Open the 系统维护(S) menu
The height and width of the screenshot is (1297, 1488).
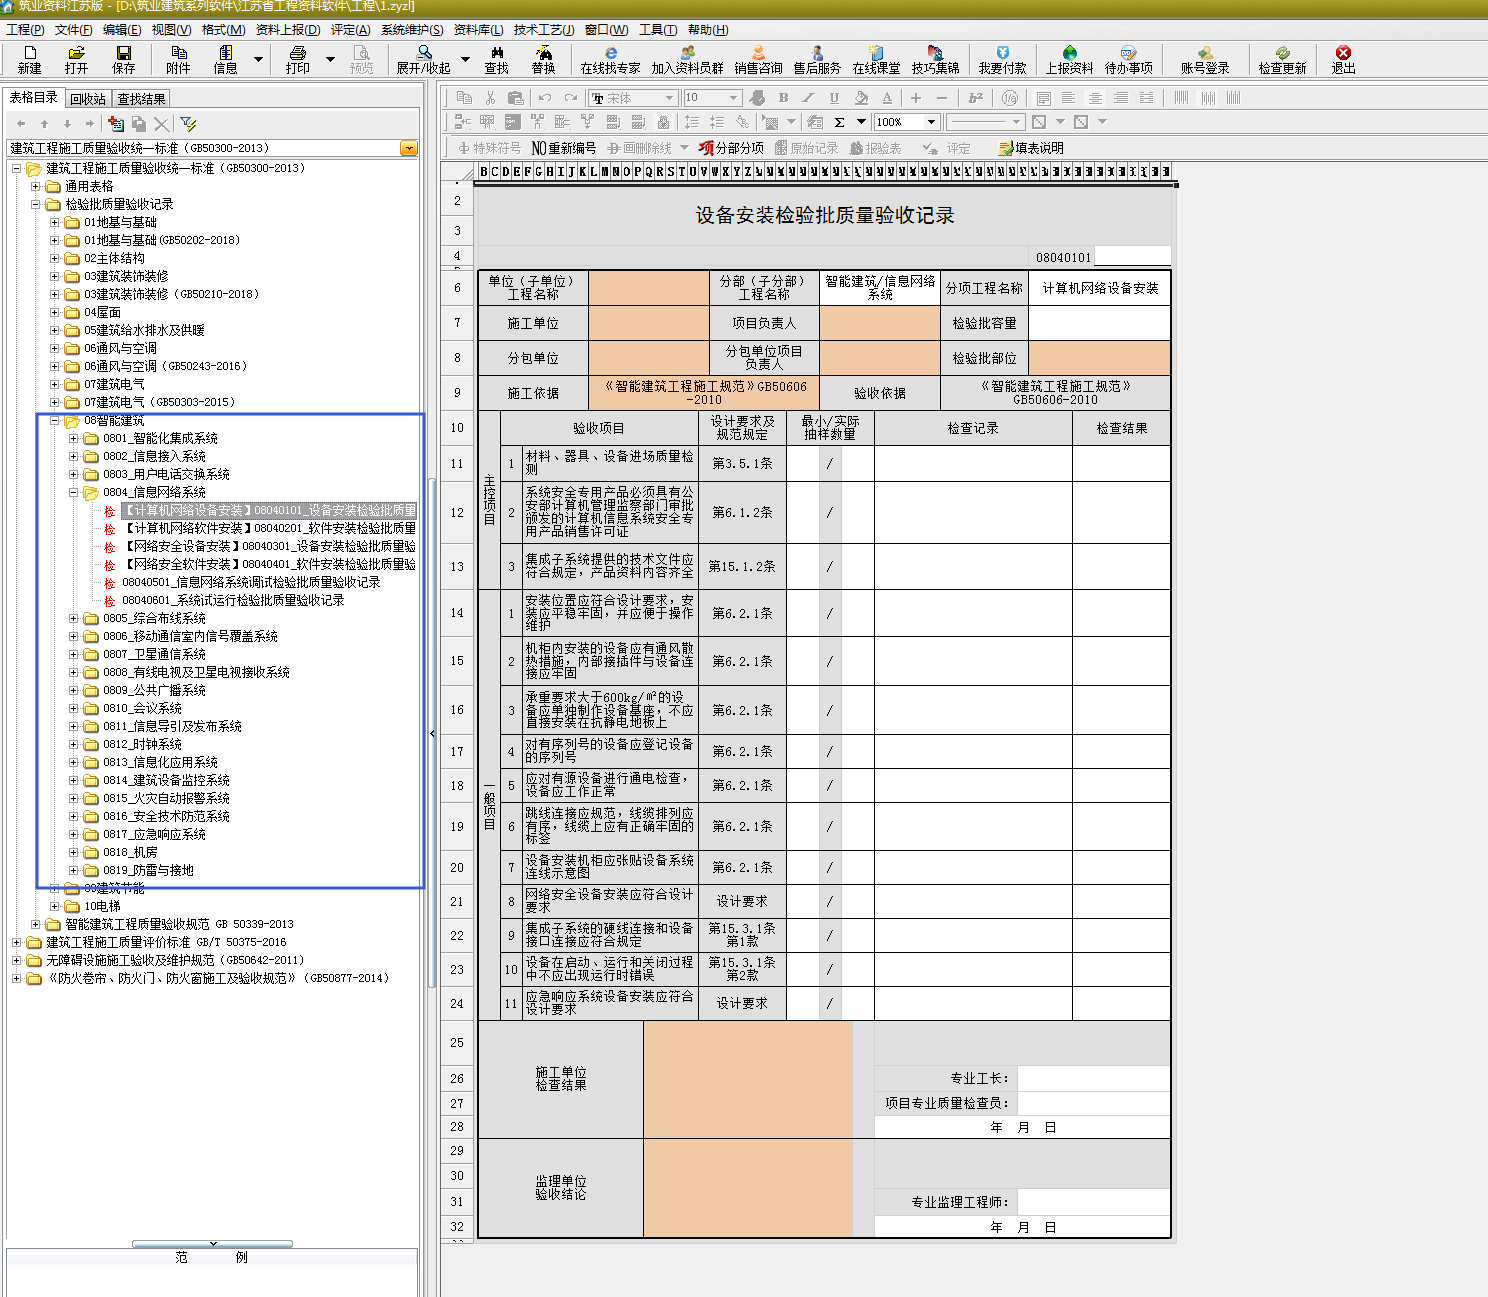(412, 30)
